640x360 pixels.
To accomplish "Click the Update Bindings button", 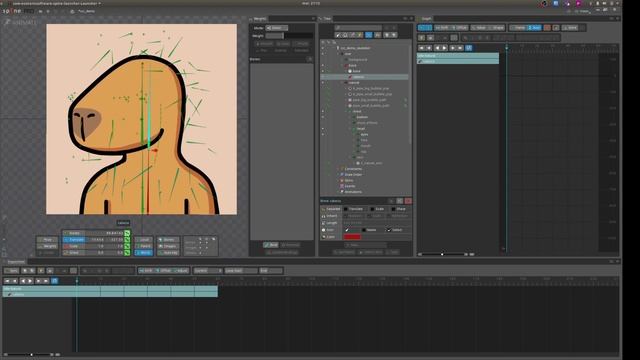I will (x=282, y=252).
